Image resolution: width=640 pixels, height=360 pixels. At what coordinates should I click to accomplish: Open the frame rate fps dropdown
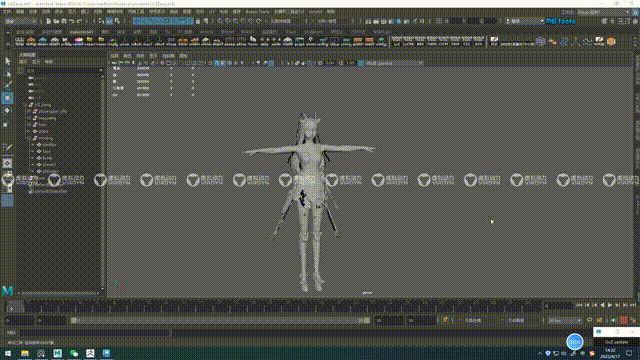click(564, 320)
